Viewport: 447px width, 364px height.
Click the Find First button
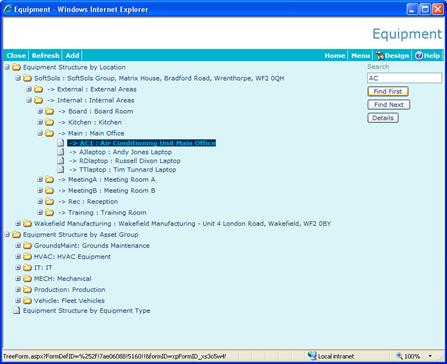pos(388,91)
